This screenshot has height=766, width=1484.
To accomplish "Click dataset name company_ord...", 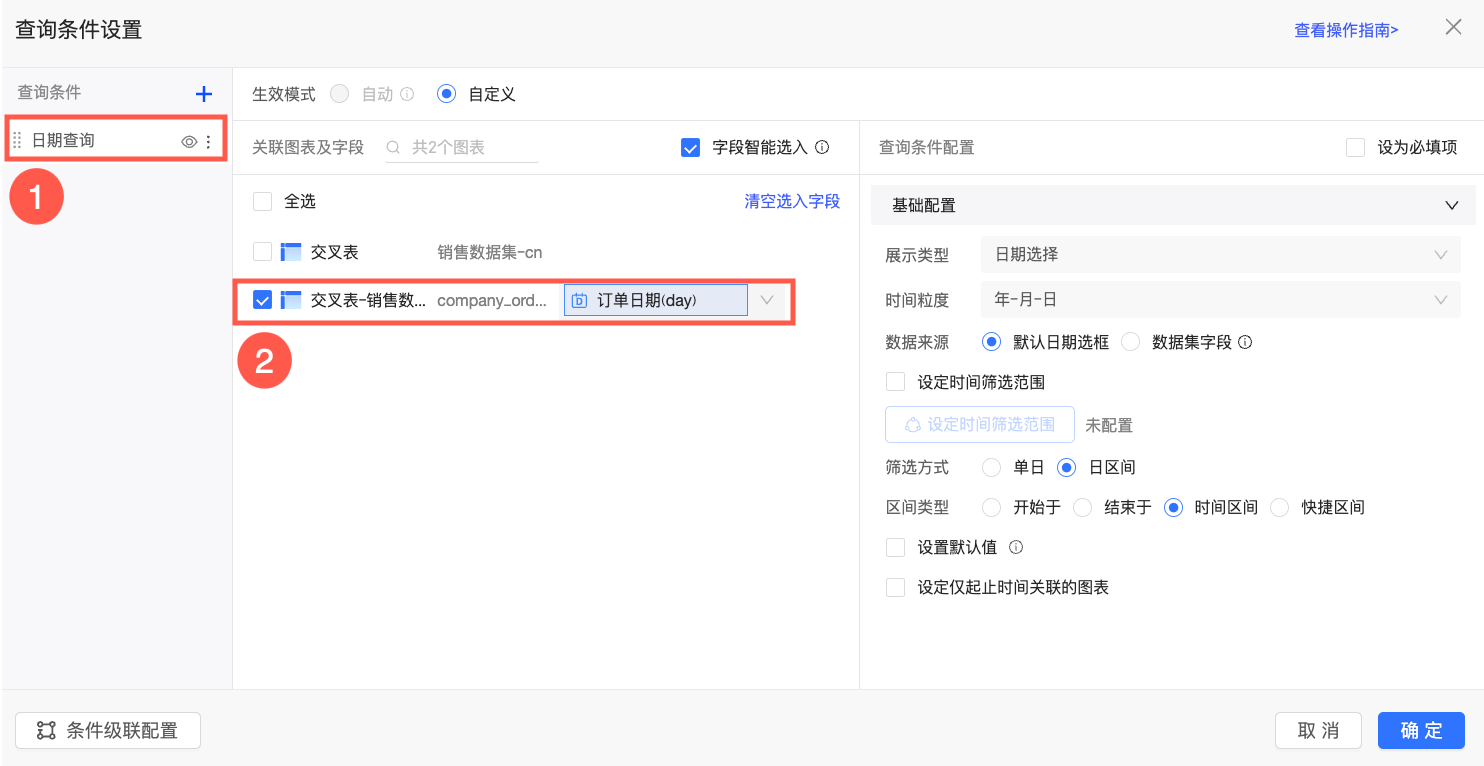I will 492,300.
